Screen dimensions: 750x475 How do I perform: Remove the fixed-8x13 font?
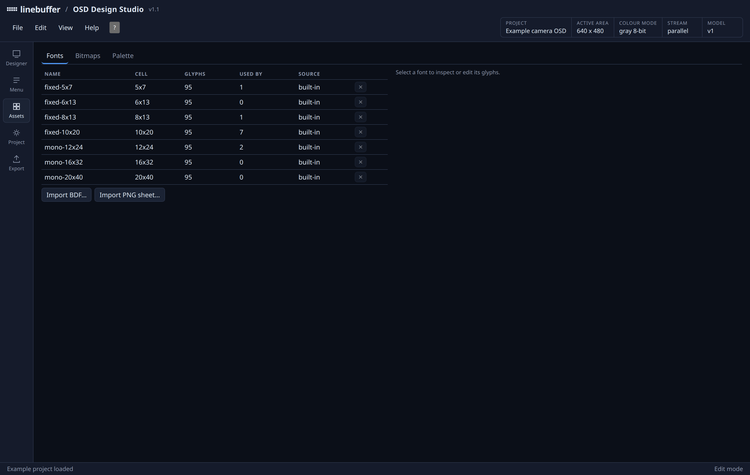point(361,117)
